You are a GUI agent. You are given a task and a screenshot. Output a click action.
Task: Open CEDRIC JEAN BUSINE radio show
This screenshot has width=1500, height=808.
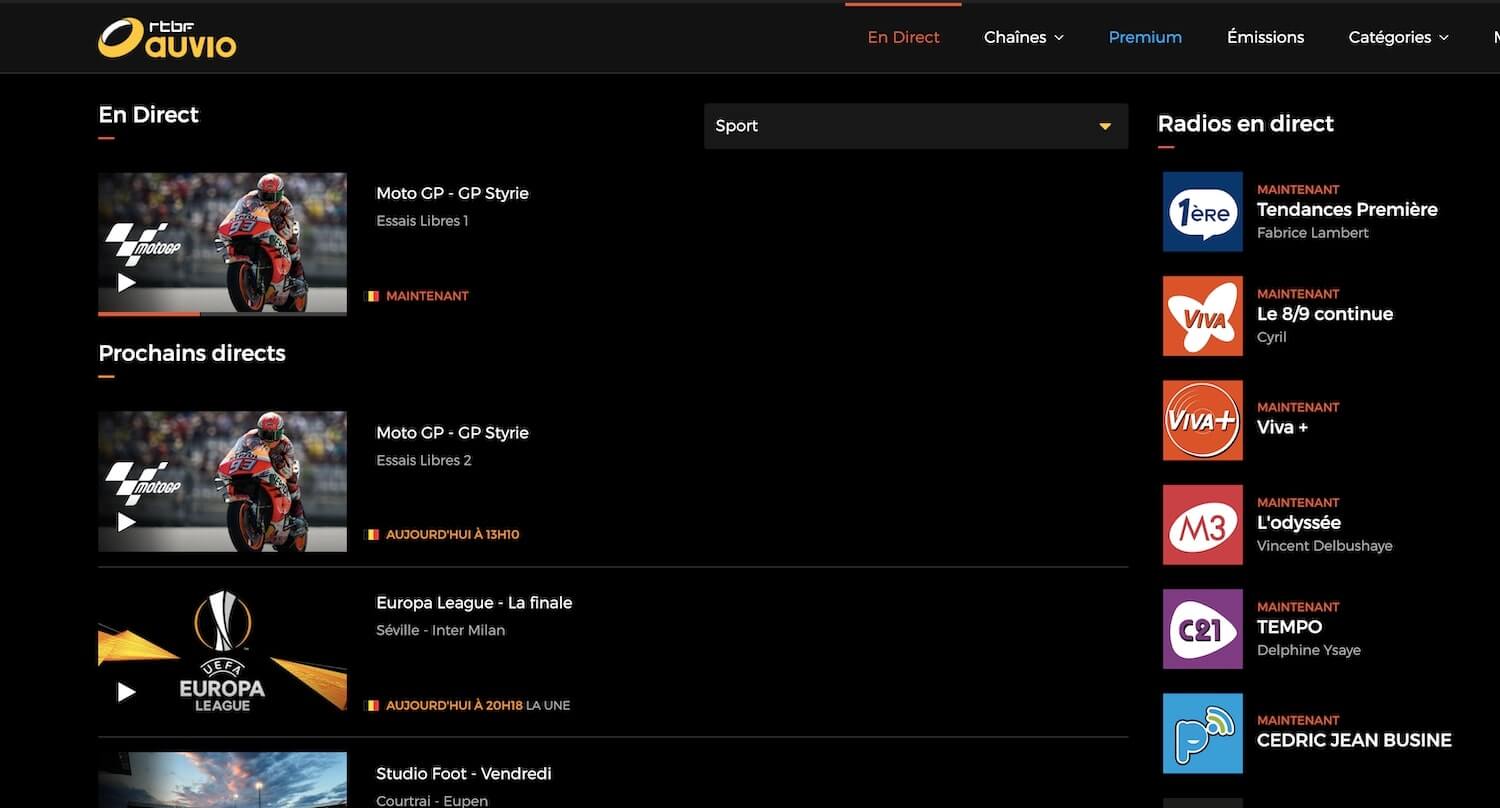1354,741
